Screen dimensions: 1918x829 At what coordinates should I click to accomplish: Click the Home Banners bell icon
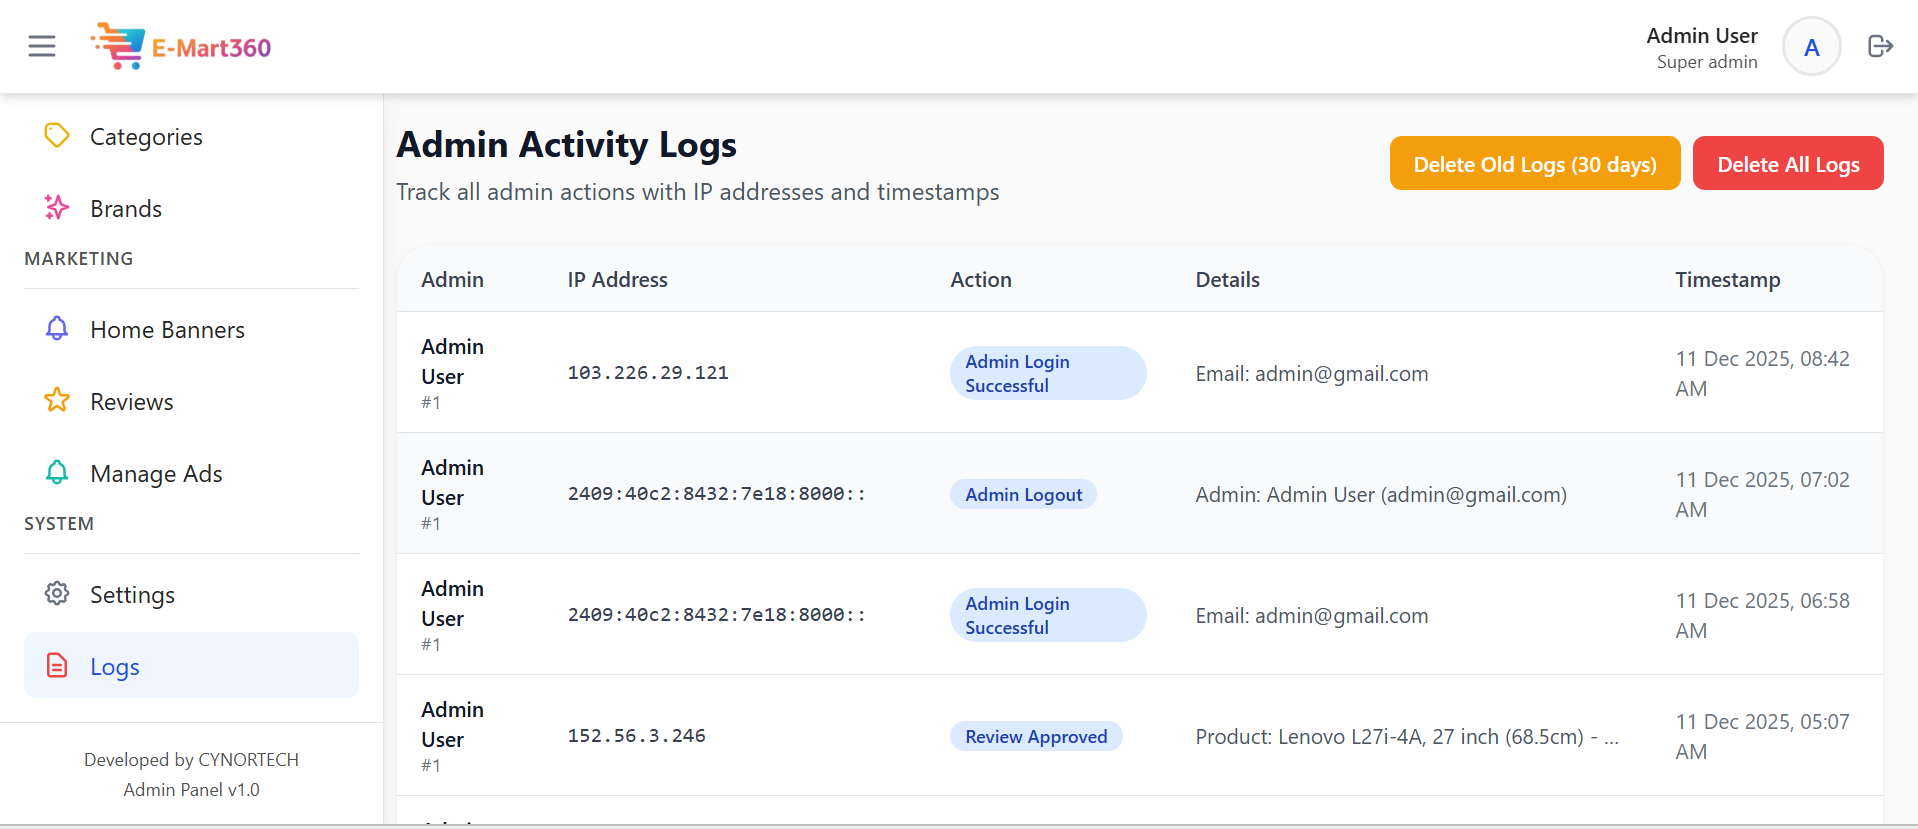pos(57,329)
